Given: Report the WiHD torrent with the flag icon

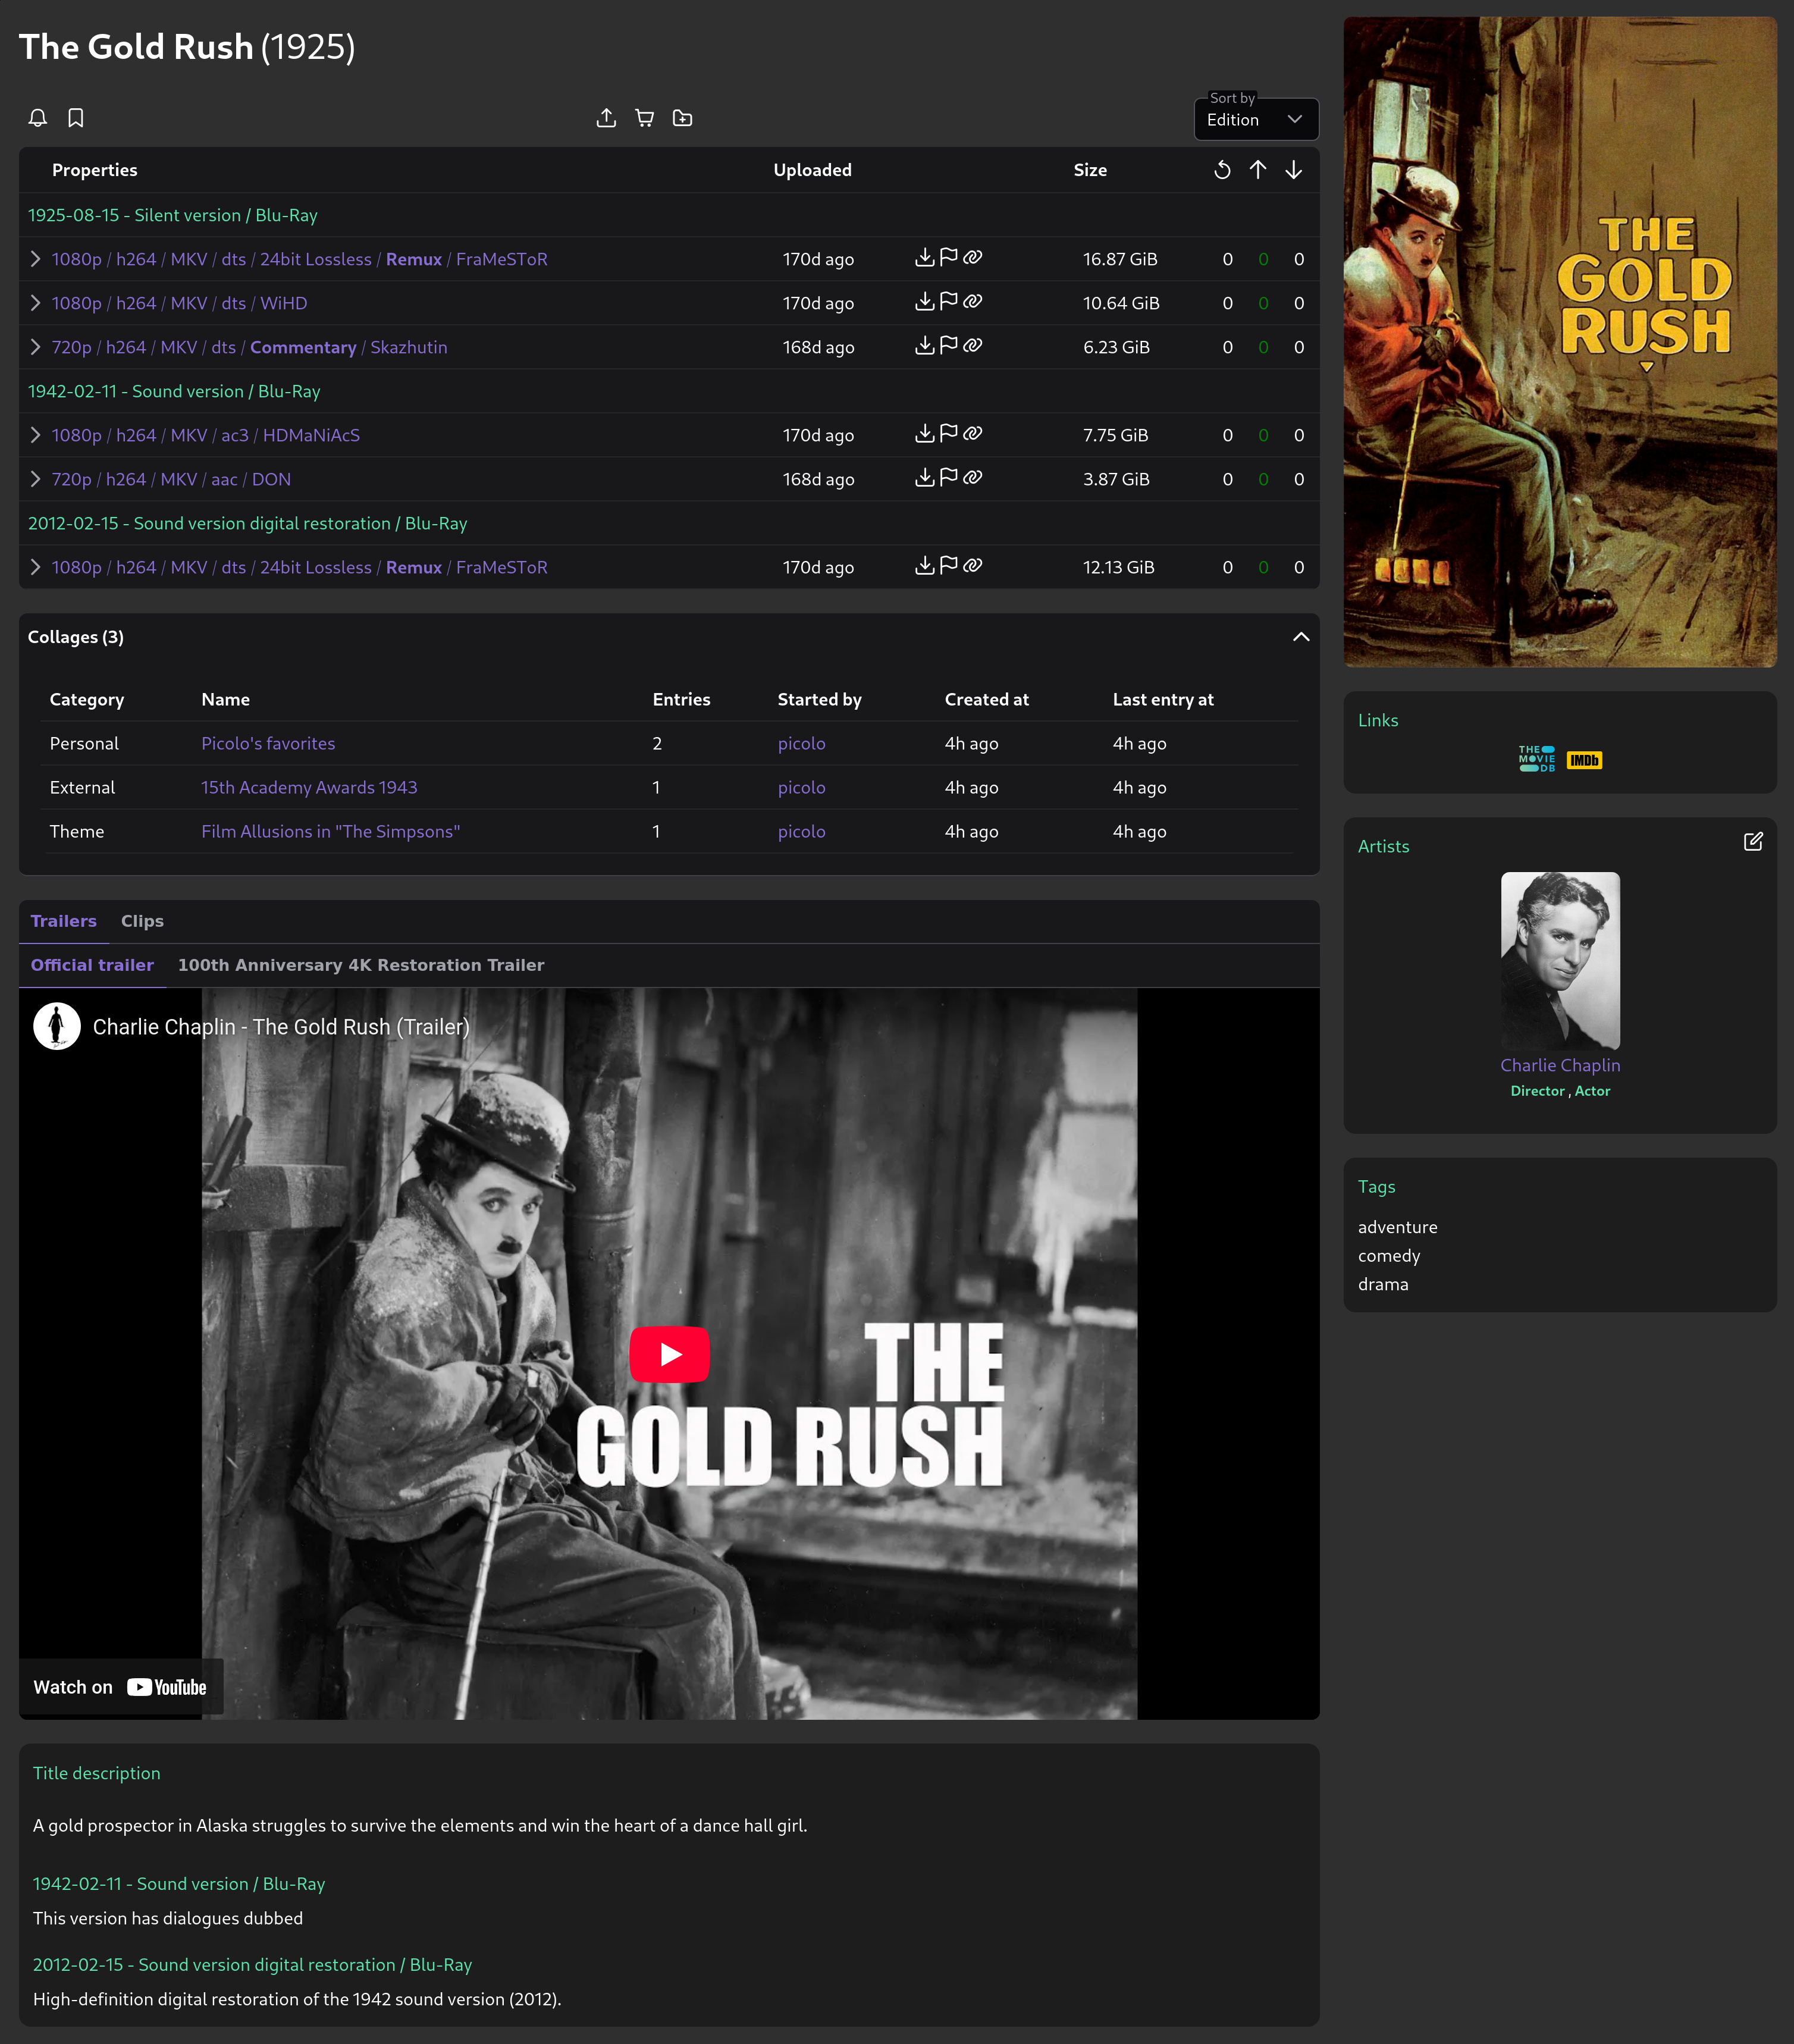Looking at the screenshot, I should (x=949, y=302).
